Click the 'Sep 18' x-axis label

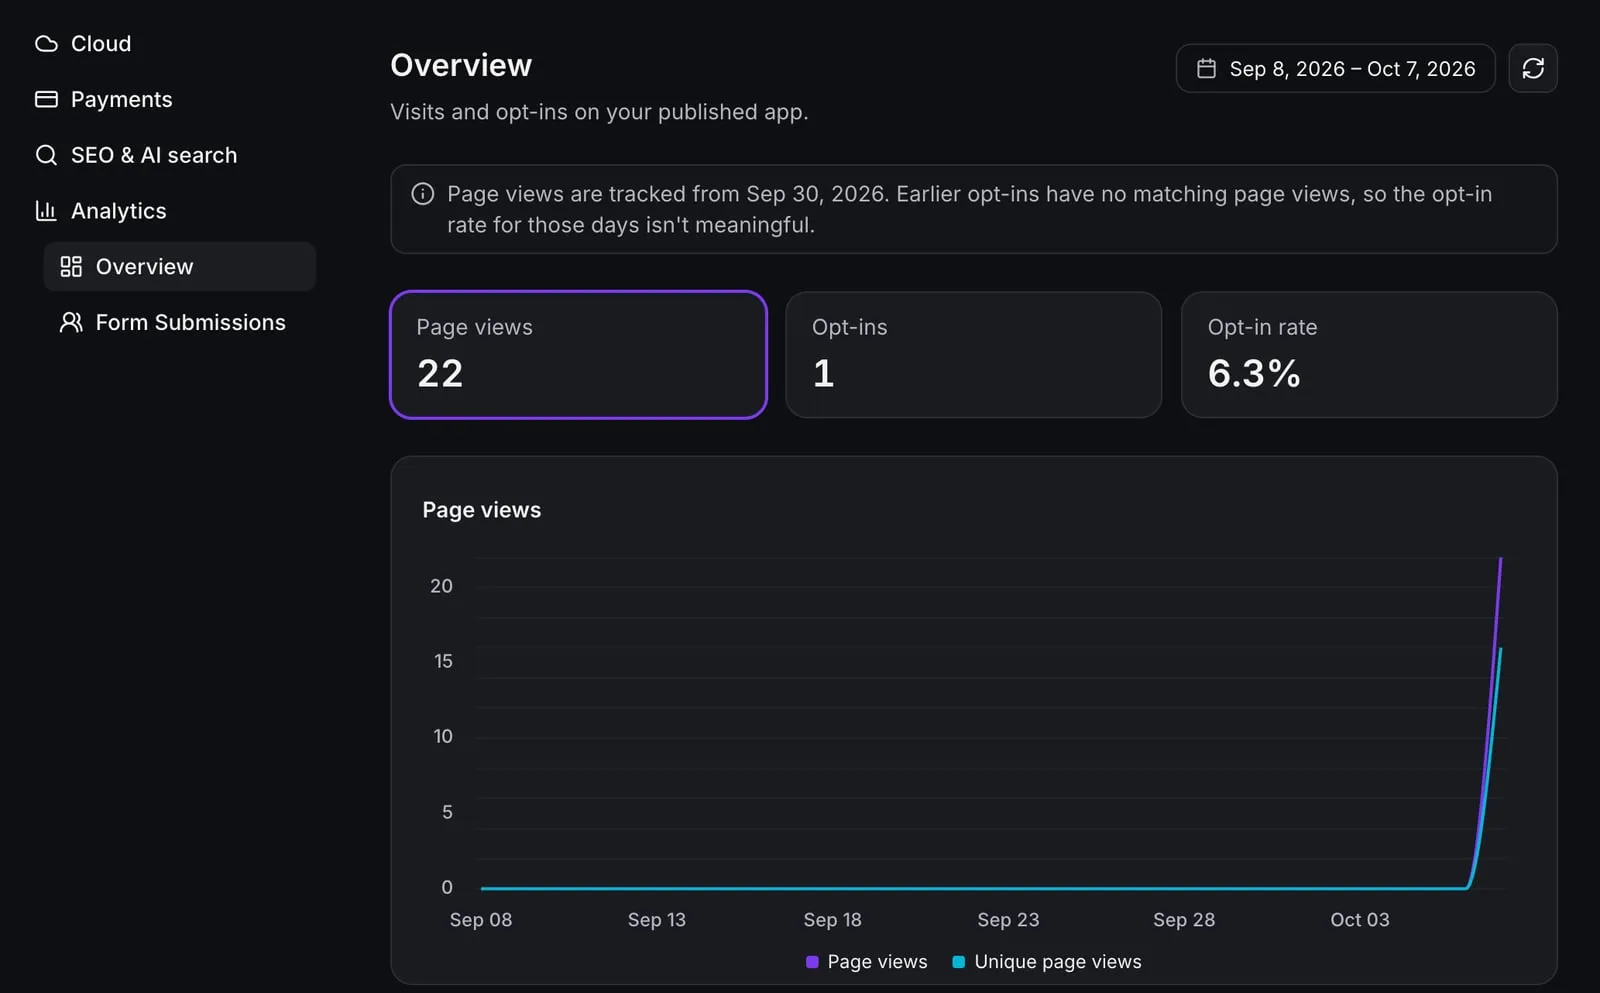pyautogui.click(x=832, y=920)
